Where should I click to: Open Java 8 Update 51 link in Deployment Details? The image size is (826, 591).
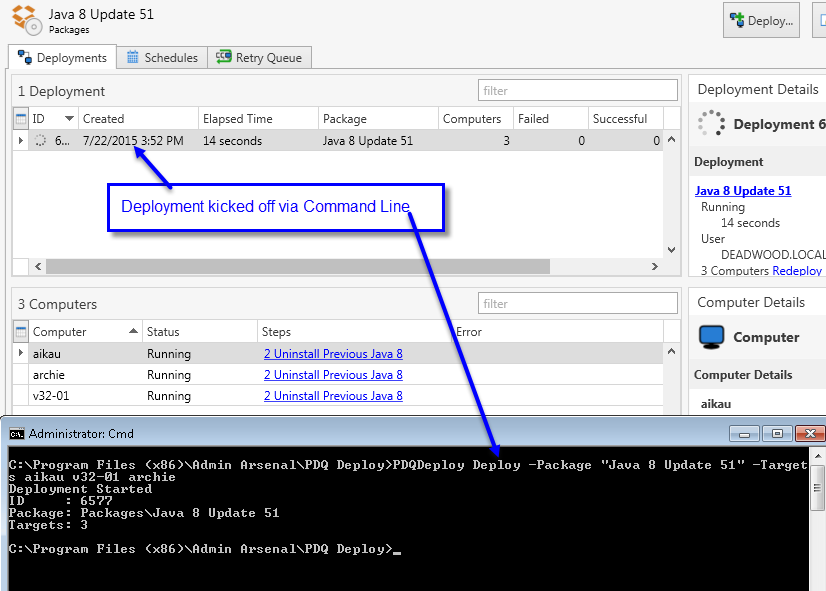pos(743,191)
